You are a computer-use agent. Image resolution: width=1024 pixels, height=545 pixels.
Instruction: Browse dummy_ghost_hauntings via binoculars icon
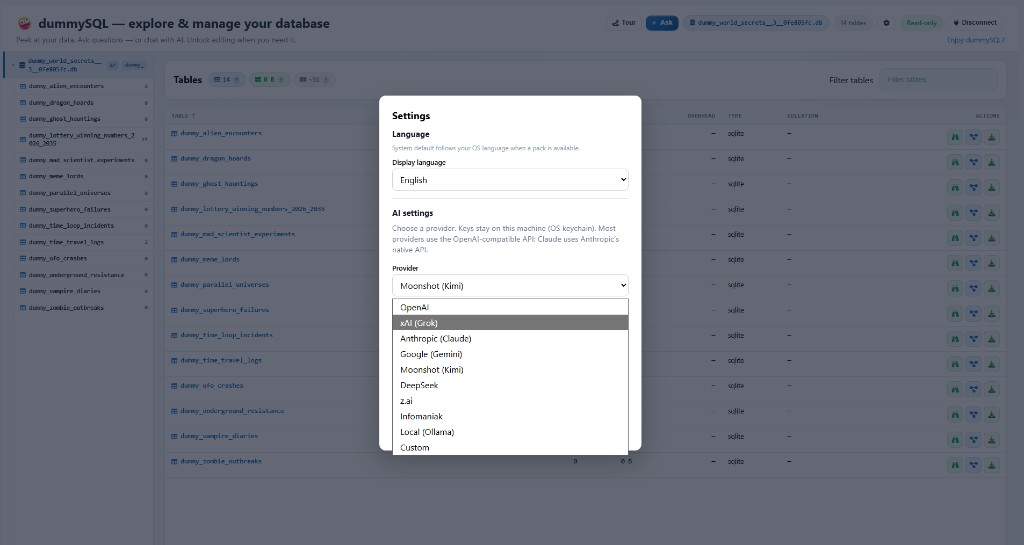coord(955,187)
